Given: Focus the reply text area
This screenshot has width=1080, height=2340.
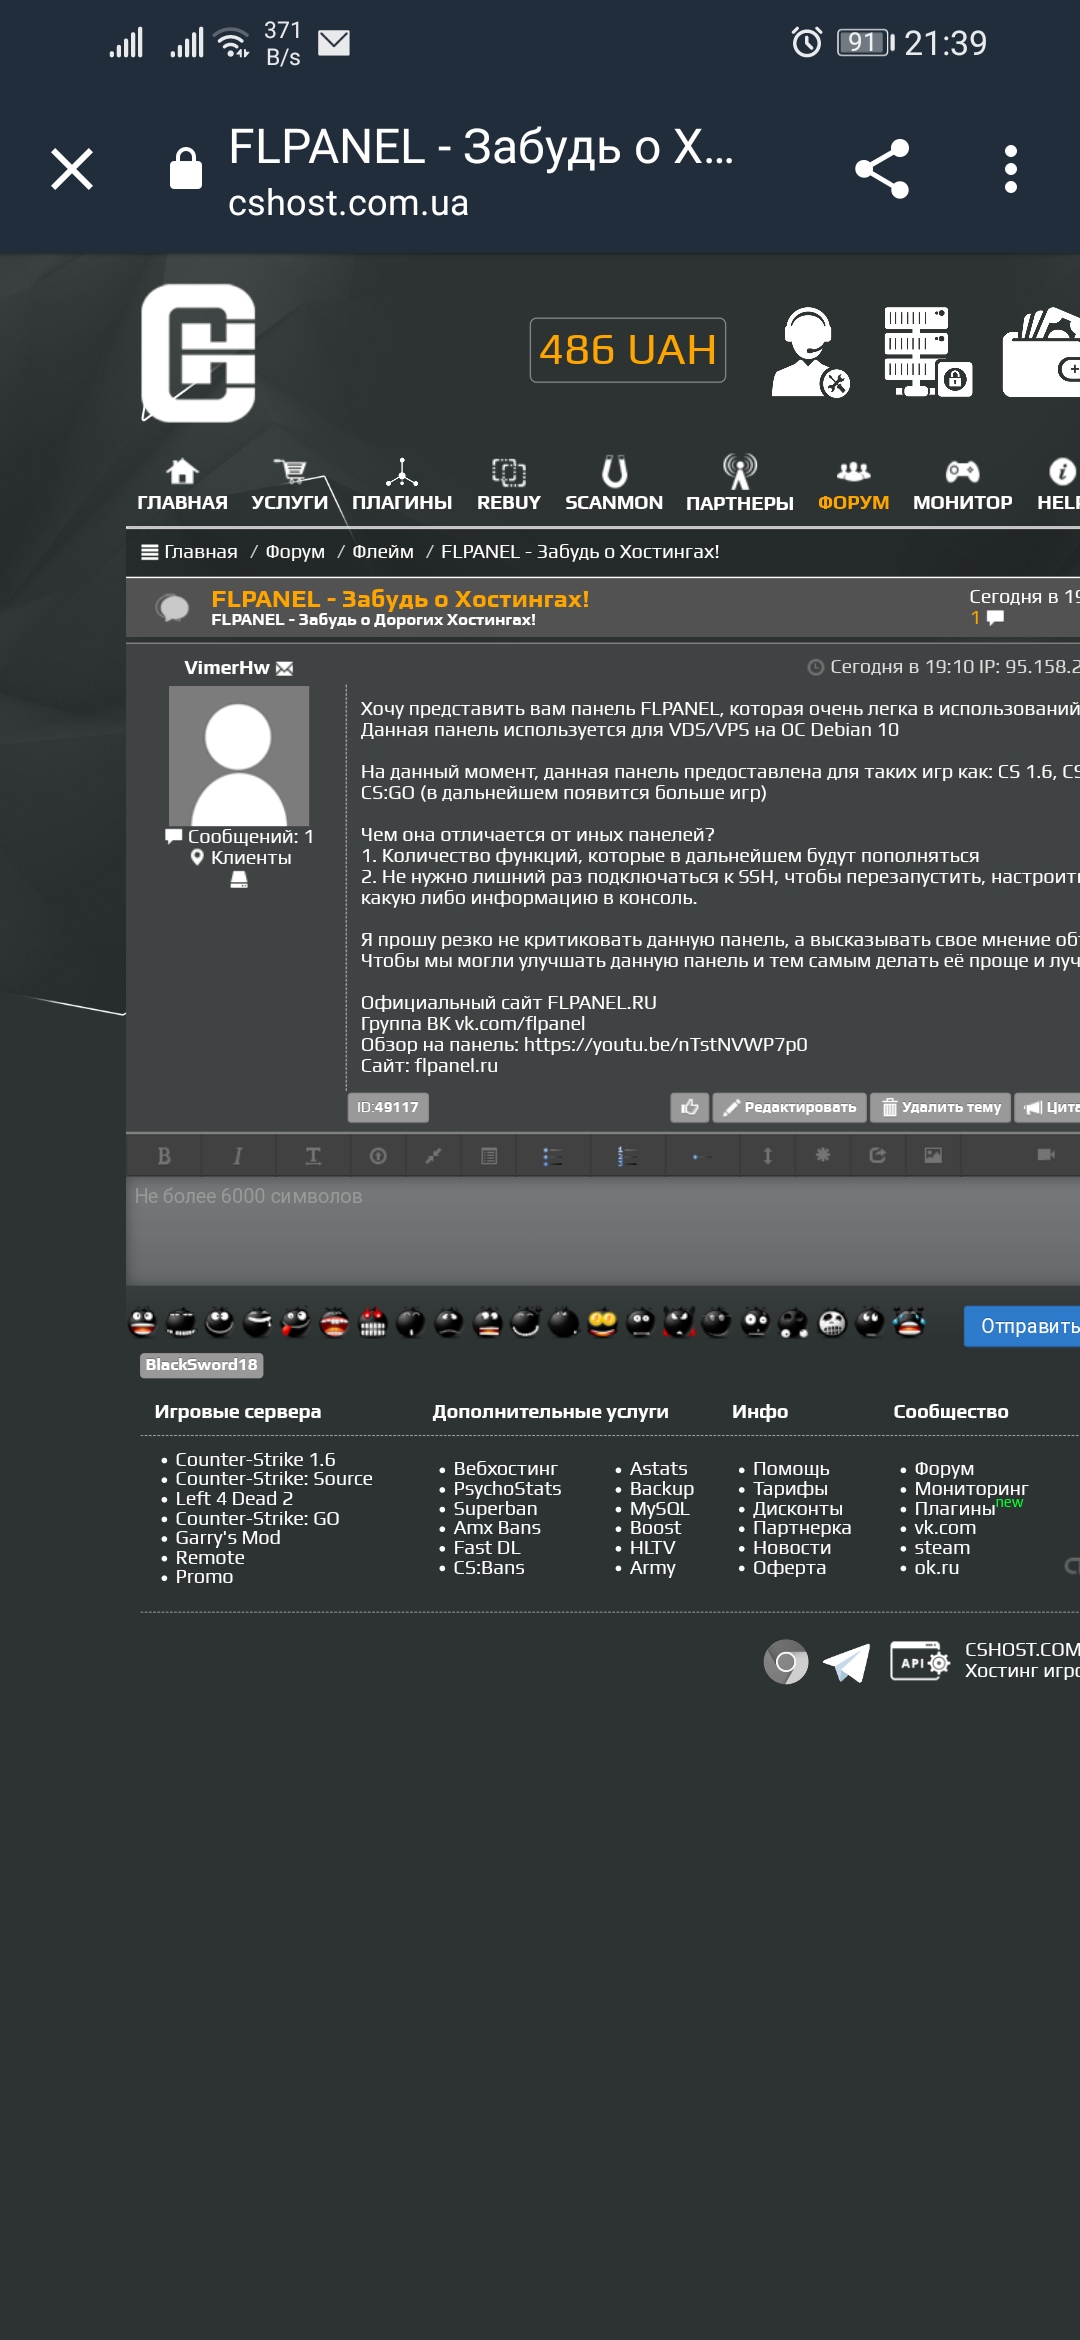Looking at the screenshot, I should pyautogui.click(x=603, y=1230).
